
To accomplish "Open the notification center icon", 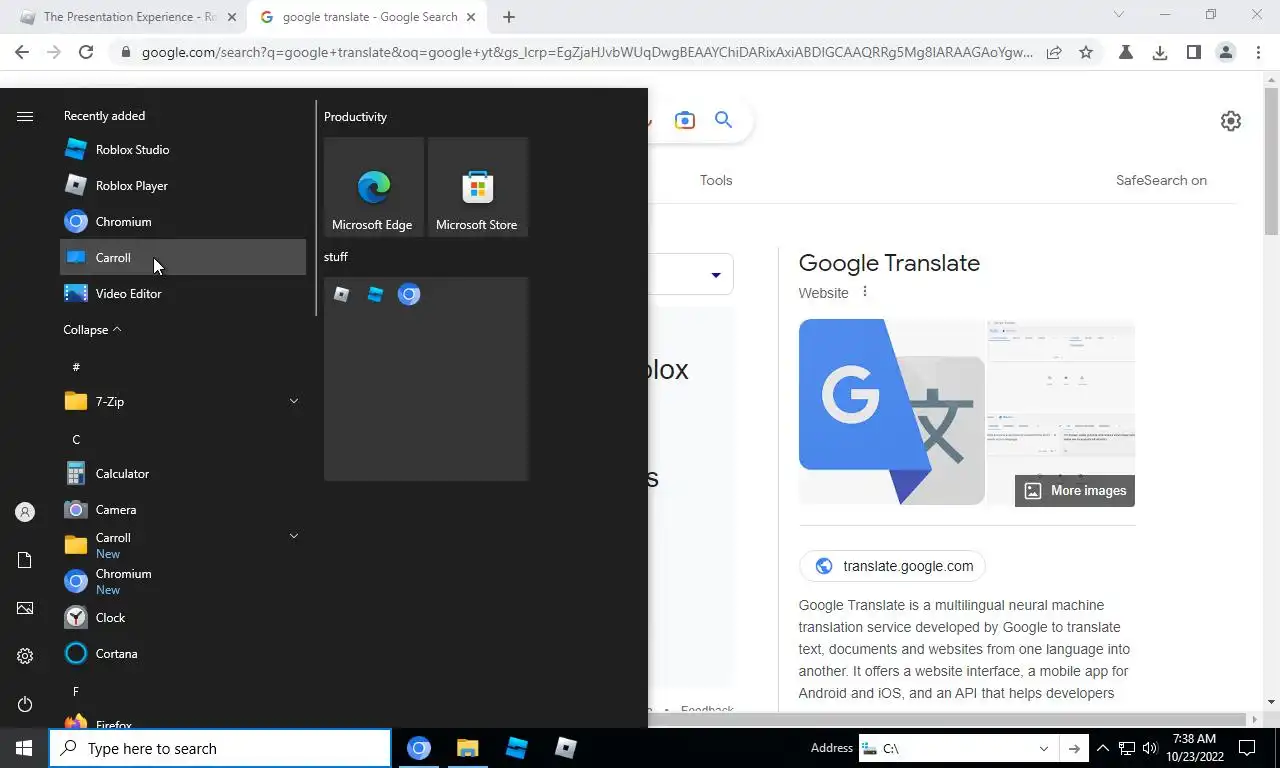I will pyautogui.click(x=1247, y=748).
